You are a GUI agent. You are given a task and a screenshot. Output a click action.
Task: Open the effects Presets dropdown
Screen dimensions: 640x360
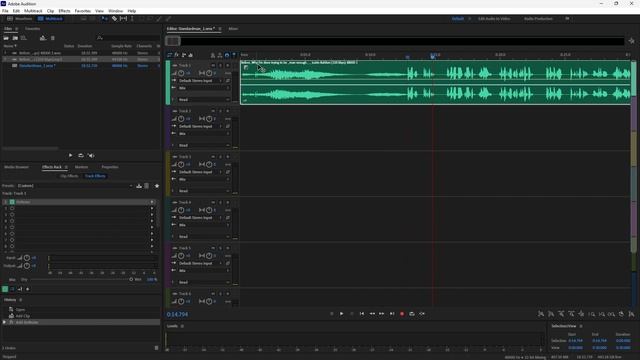pos(76,186)
